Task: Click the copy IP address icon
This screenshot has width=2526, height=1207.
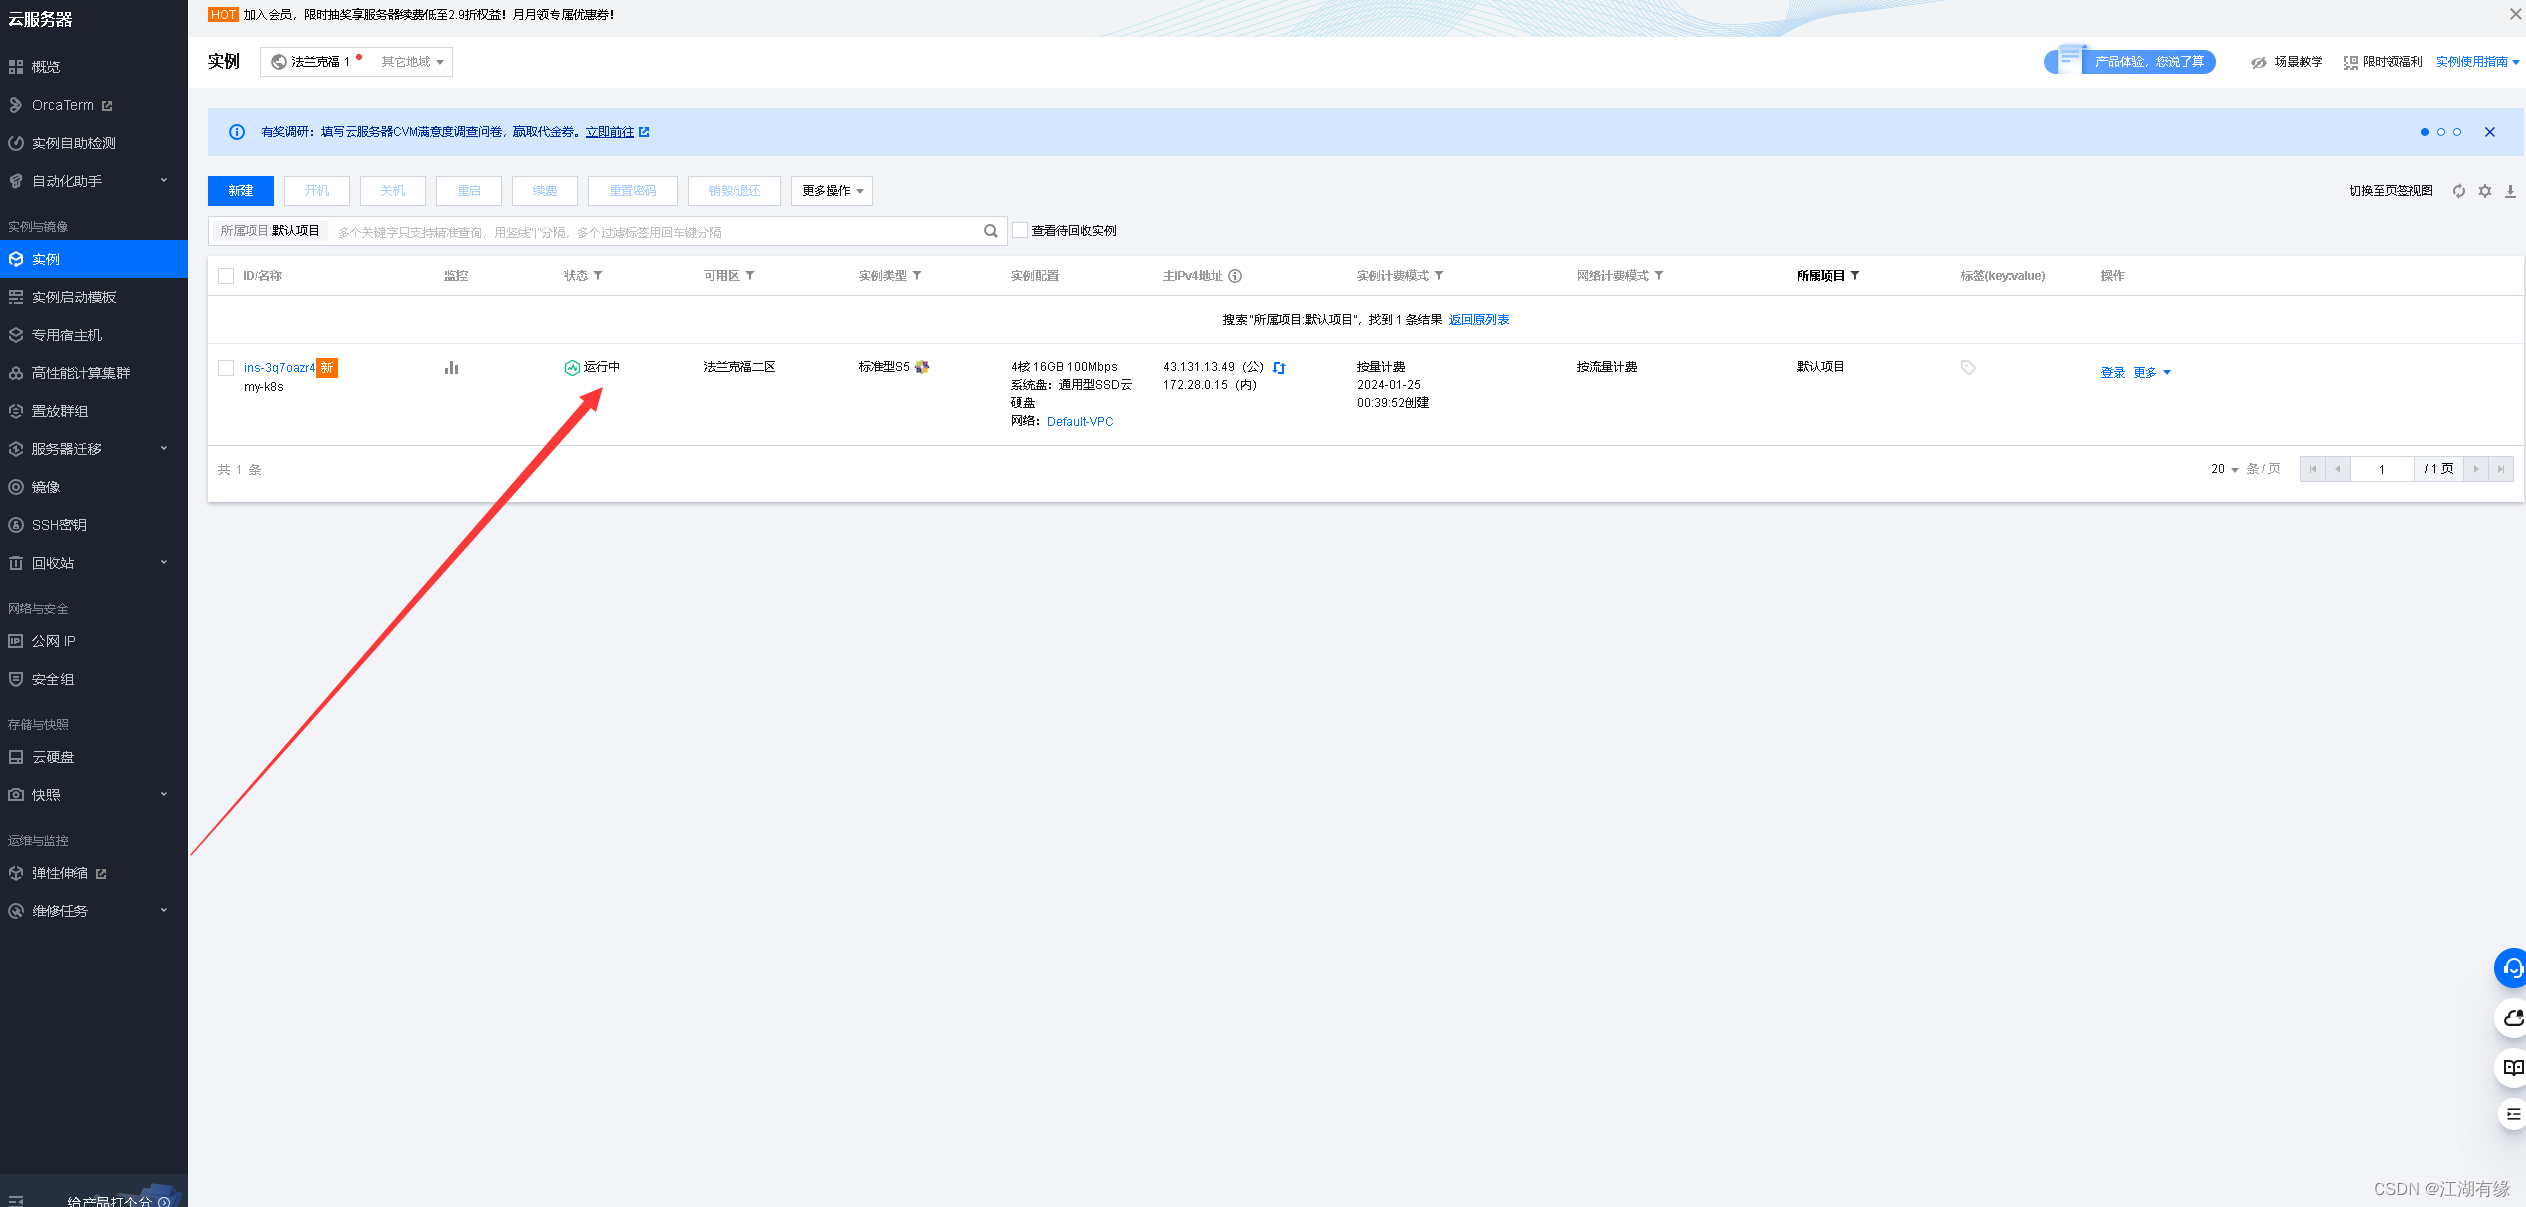Action: [x=1279, y=368]
